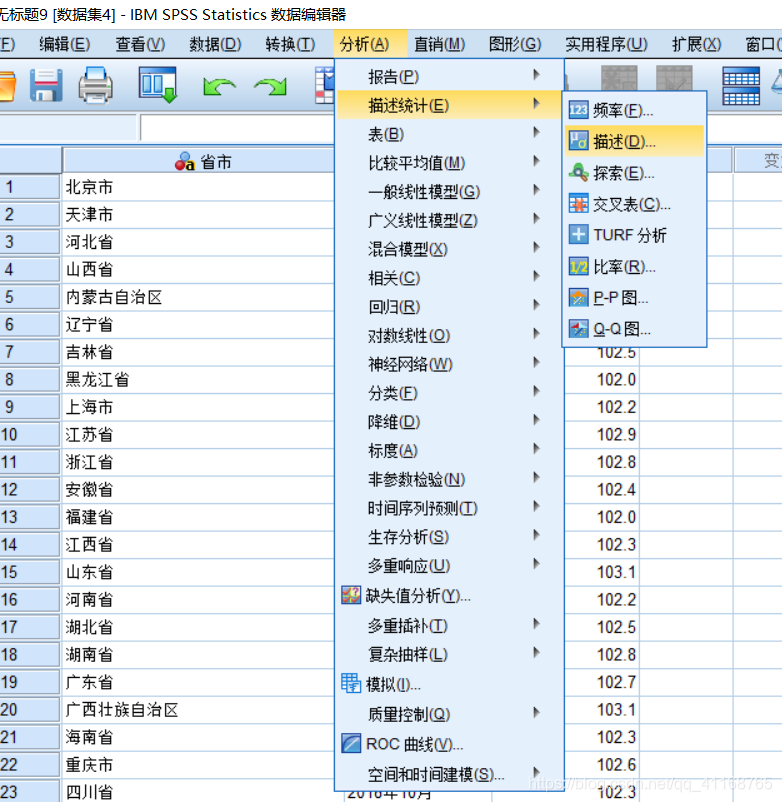Screen dimensions: 782x802
Task: Click the green Undo arrow
Action: pos(219,86)
